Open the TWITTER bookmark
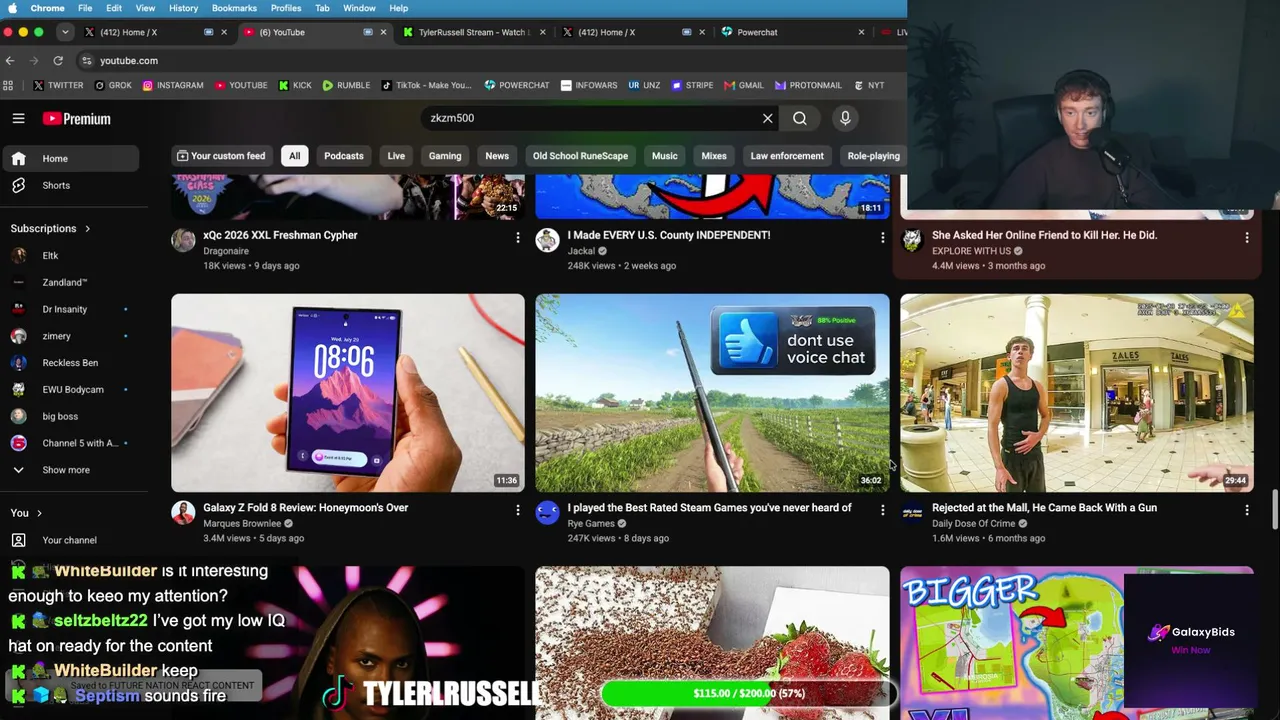 click(58, 85)
